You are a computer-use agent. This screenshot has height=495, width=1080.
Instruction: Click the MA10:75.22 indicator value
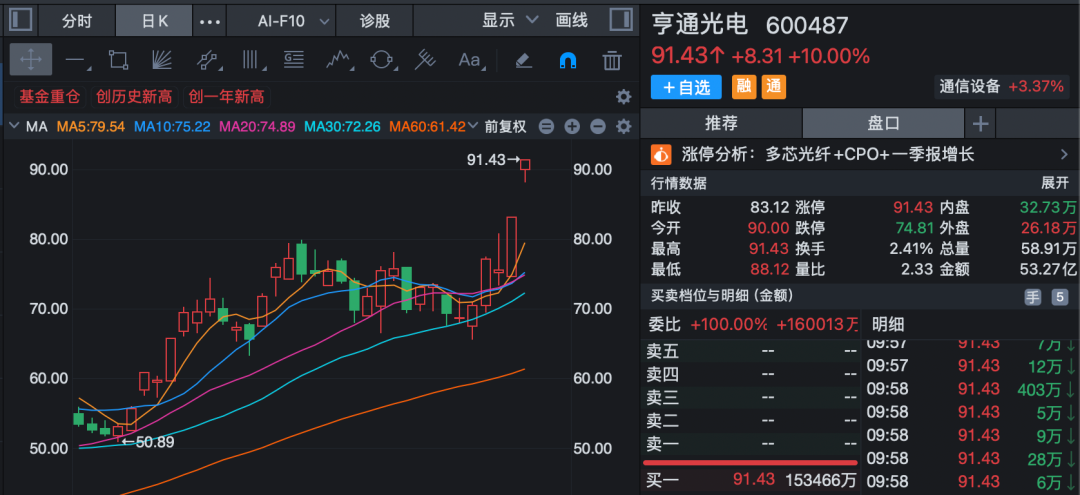click(172, 127)
